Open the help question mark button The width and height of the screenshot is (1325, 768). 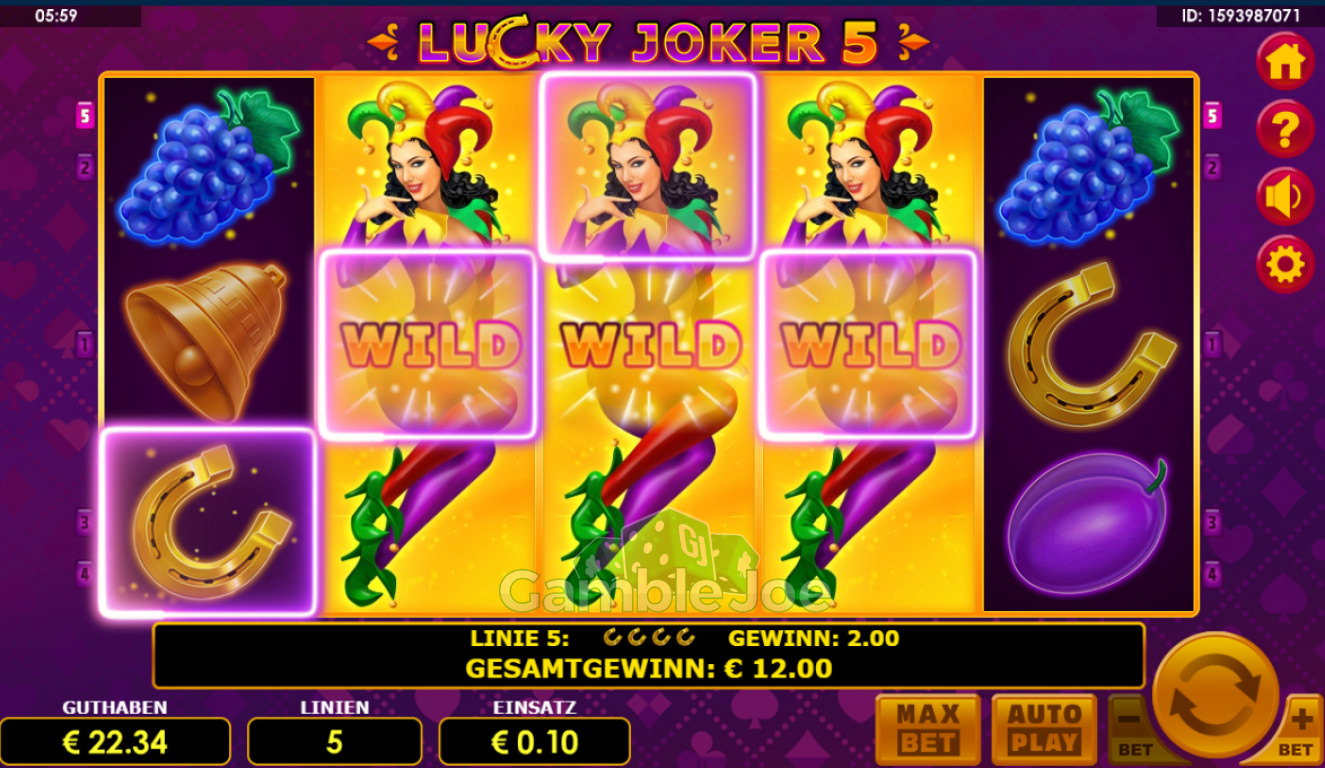pos(1285,129)
